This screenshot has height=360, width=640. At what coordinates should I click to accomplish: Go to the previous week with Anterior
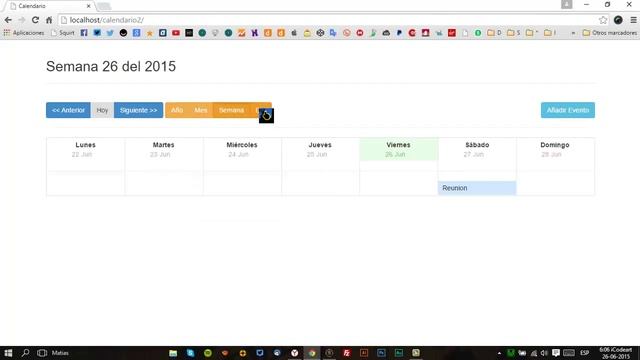[x=68, y=110]
